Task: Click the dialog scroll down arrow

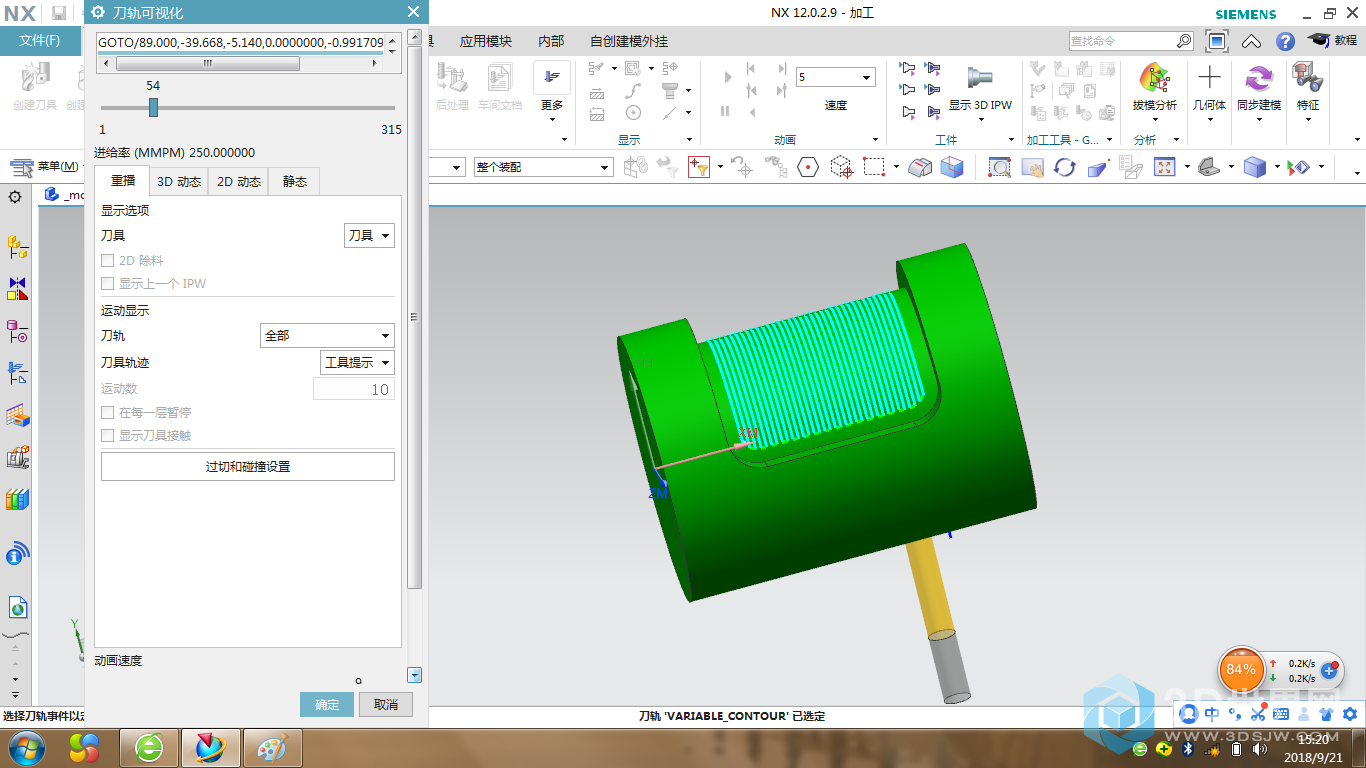Action: coord(415,675)
